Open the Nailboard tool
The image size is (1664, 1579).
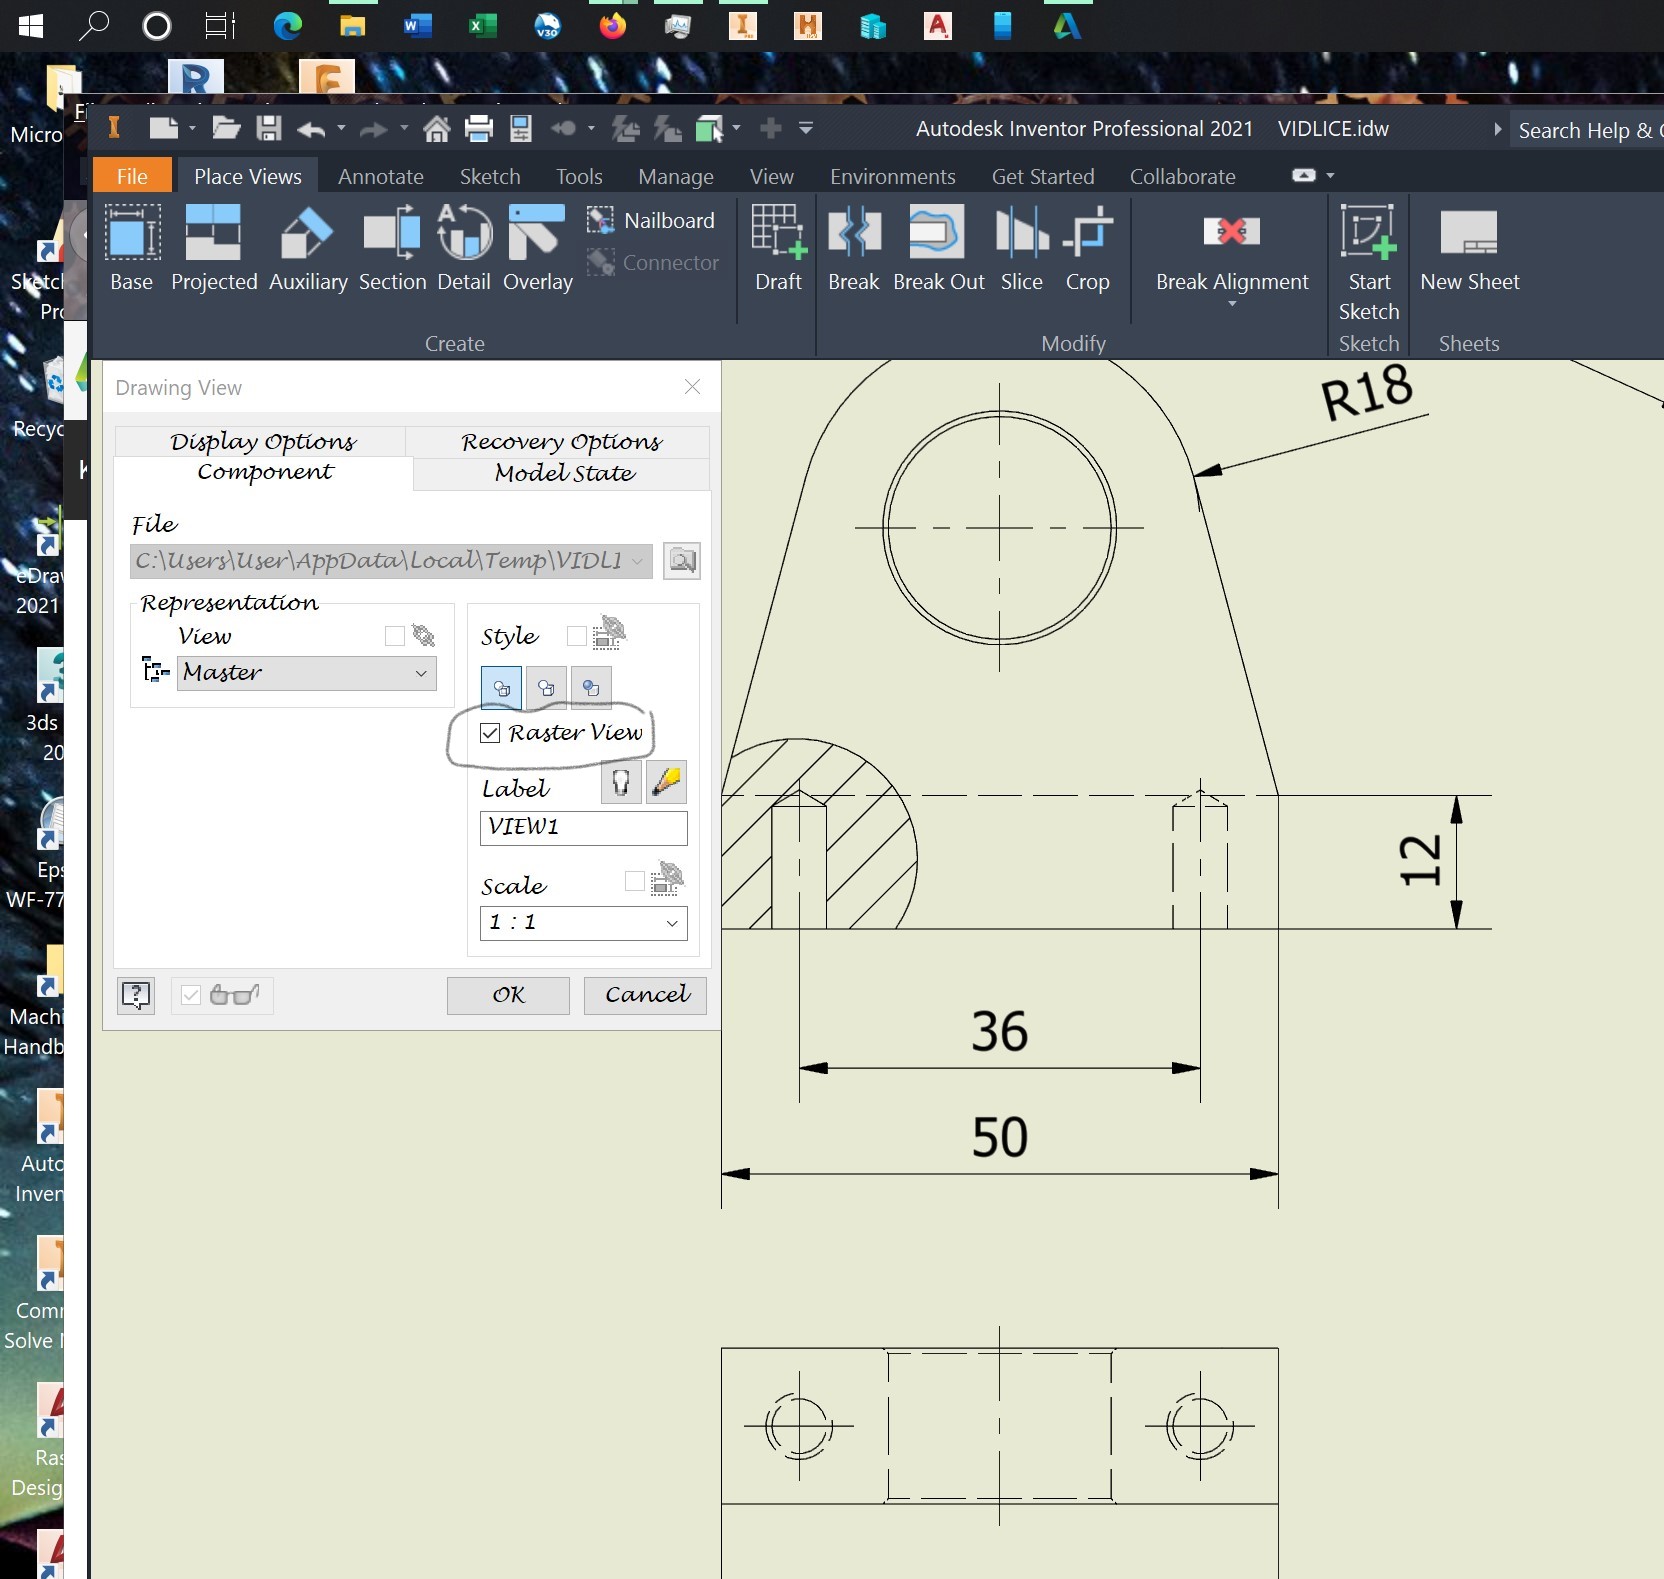pyautogui.click(x=652, y=220)
